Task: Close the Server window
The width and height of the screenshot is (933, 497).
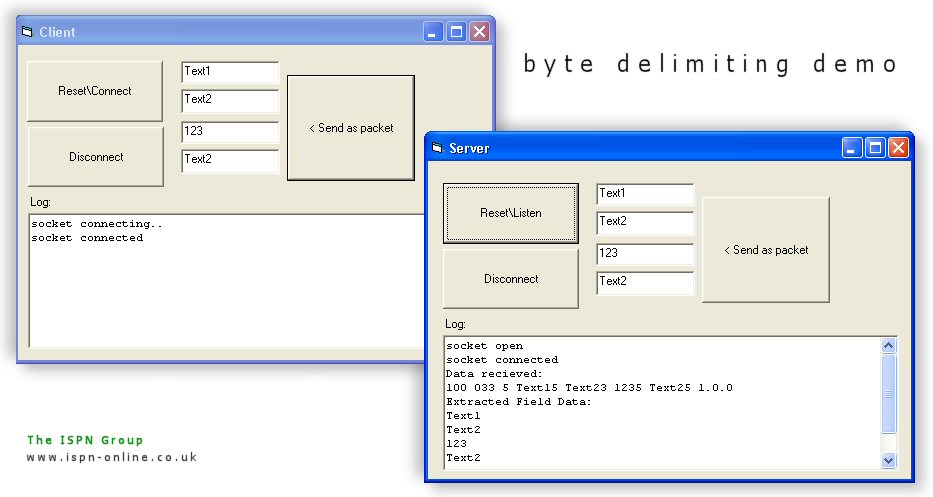Action: (897, 148)
